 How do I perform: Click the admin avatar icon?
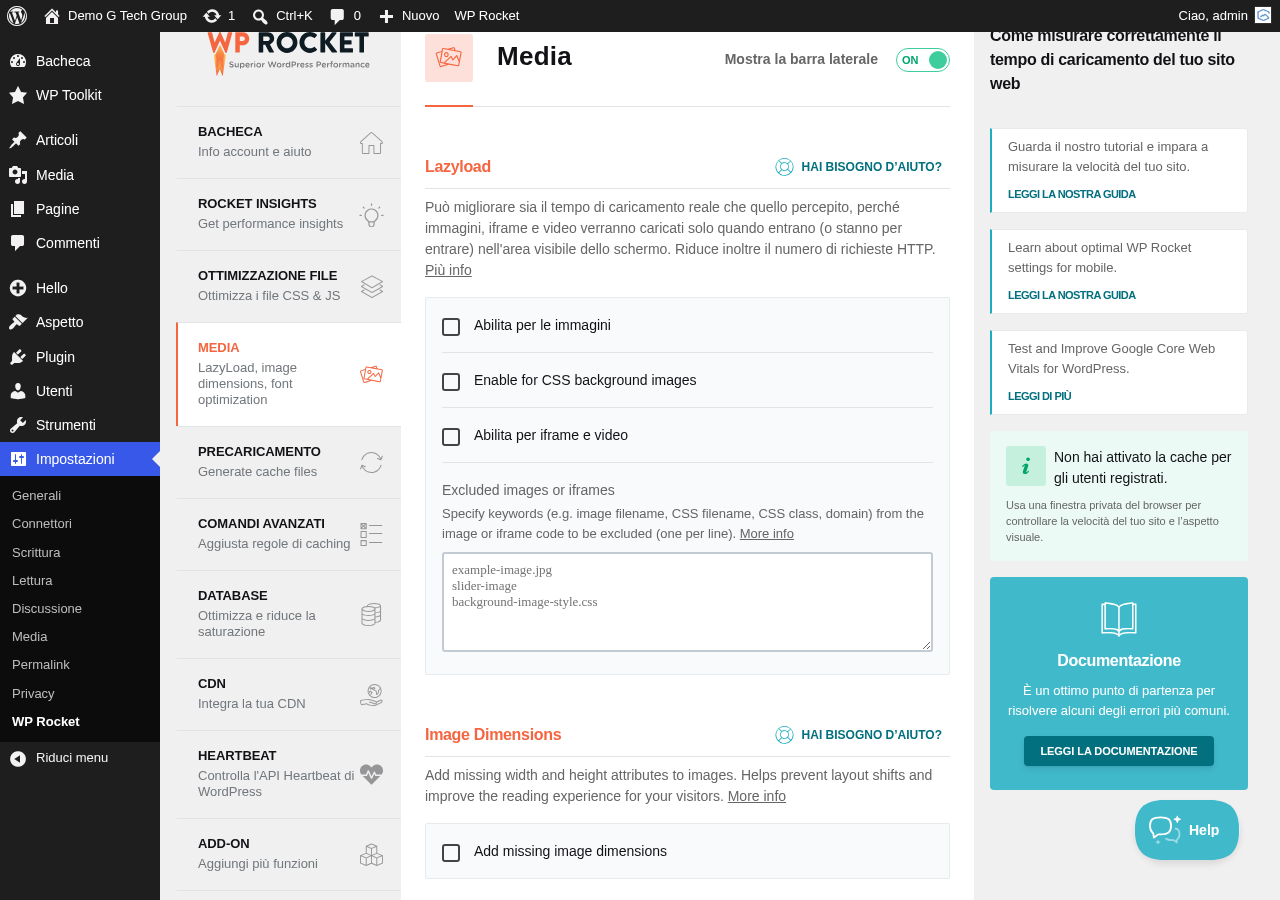click(x=1263, y=15)
